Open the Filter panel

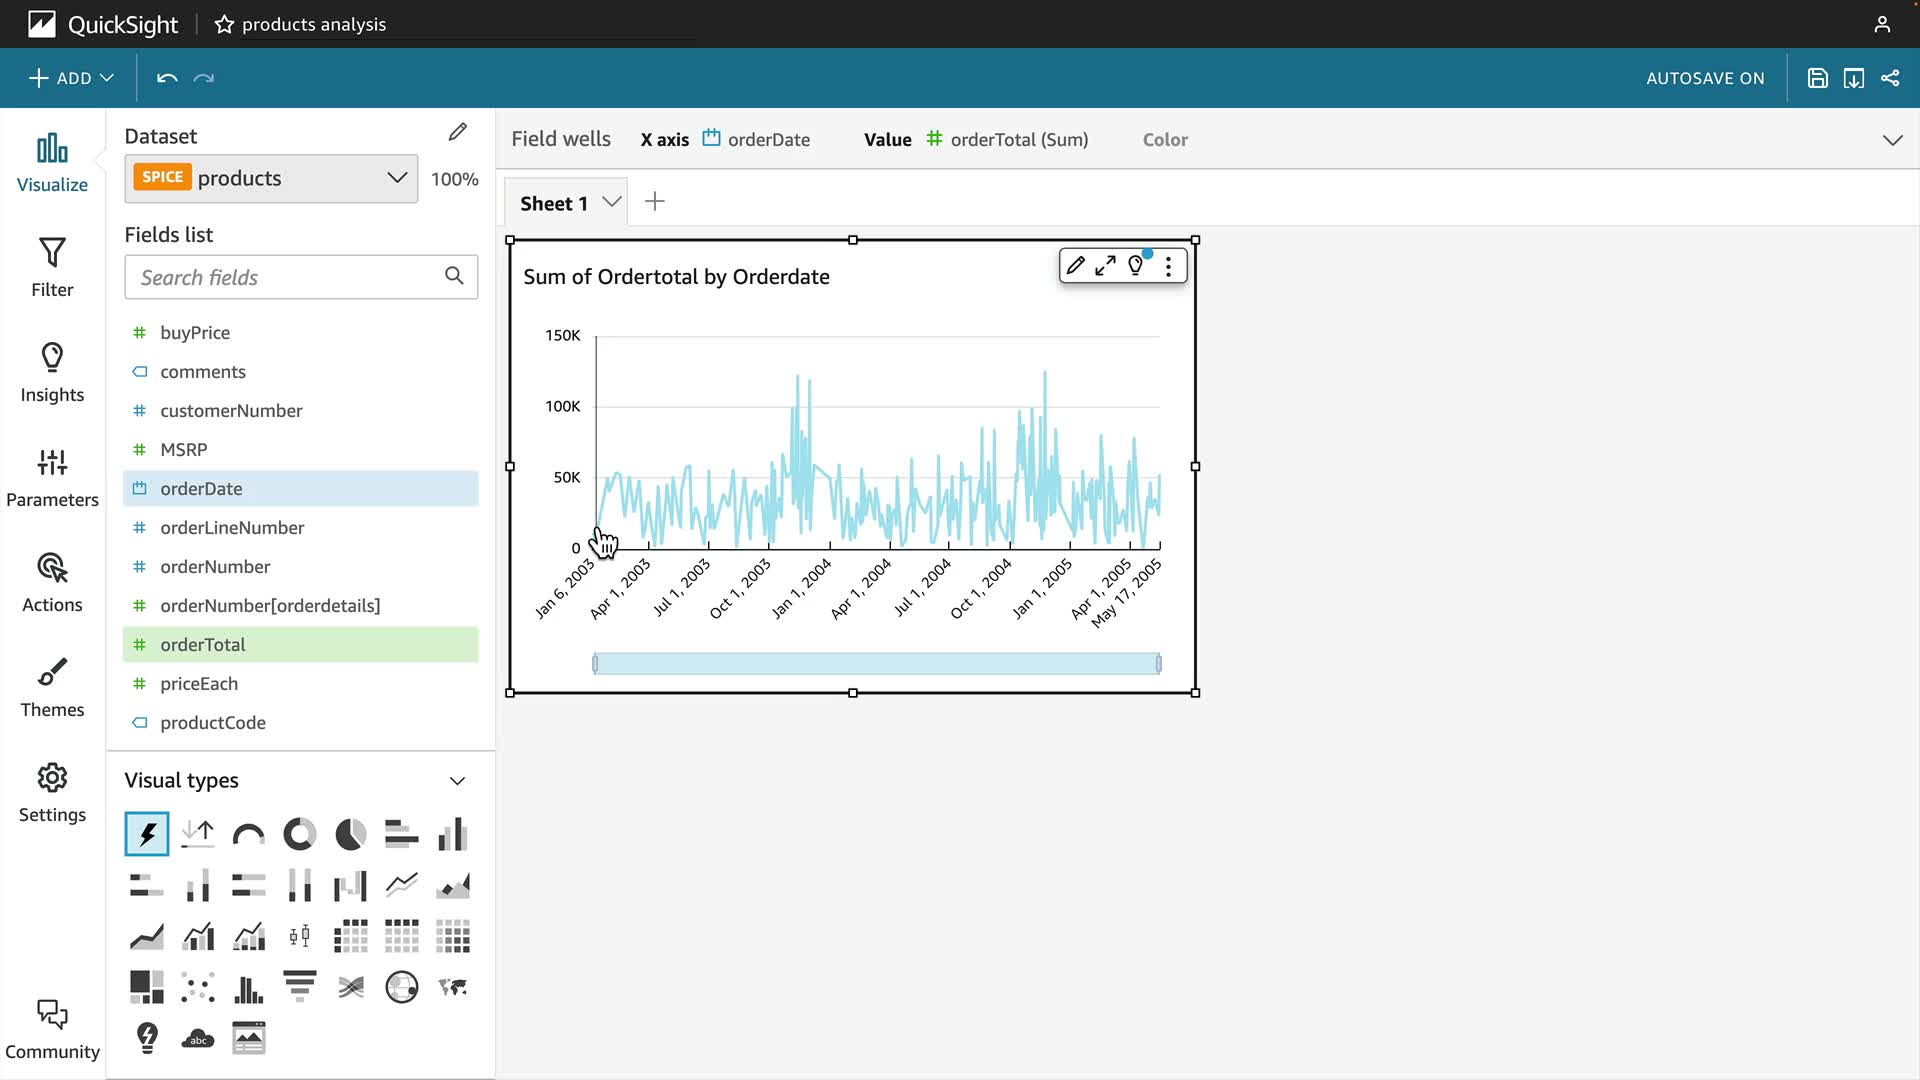click(x=52, y=267)
